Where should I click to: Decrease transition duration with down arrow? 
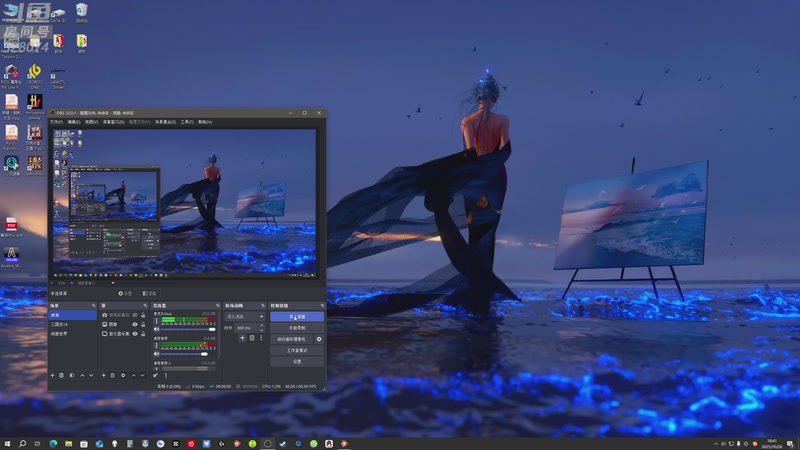click(x=262, y=330)
